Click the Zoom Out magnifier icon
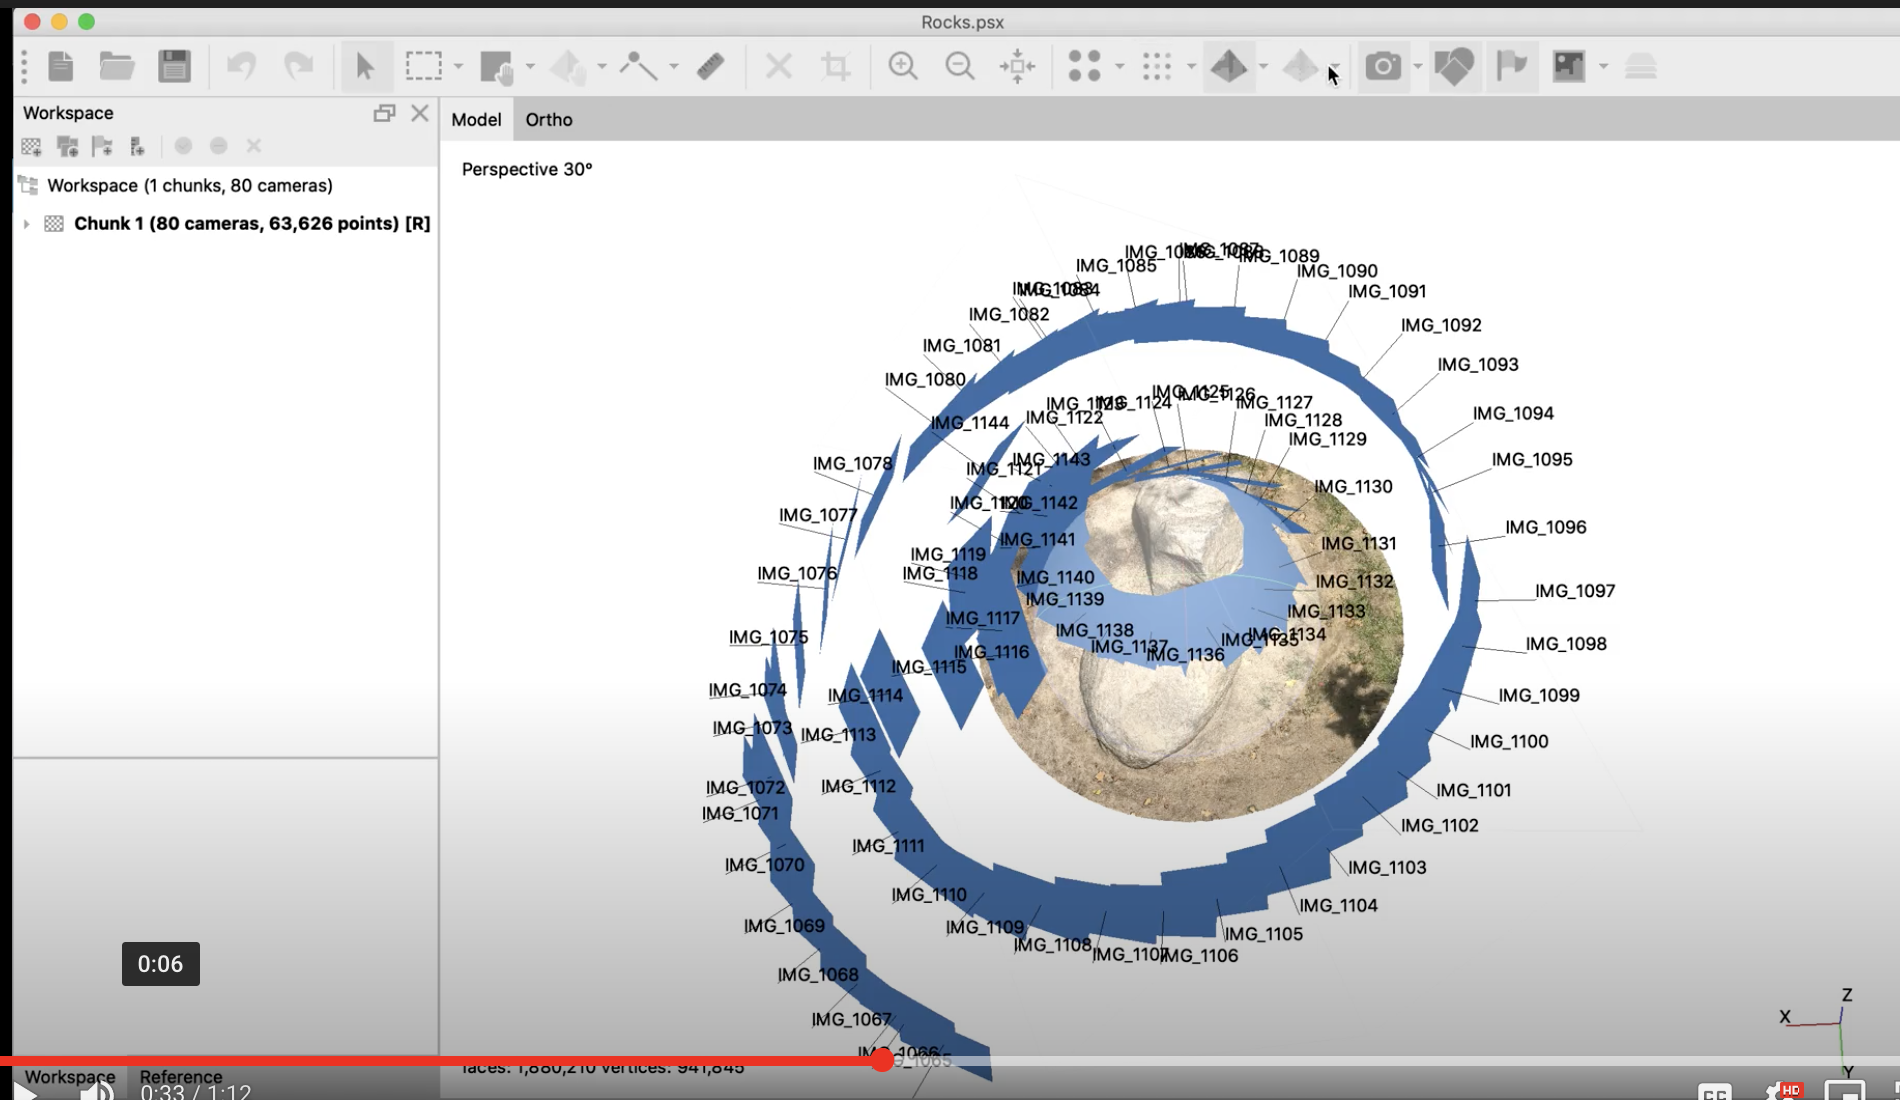 pos(960,66)
